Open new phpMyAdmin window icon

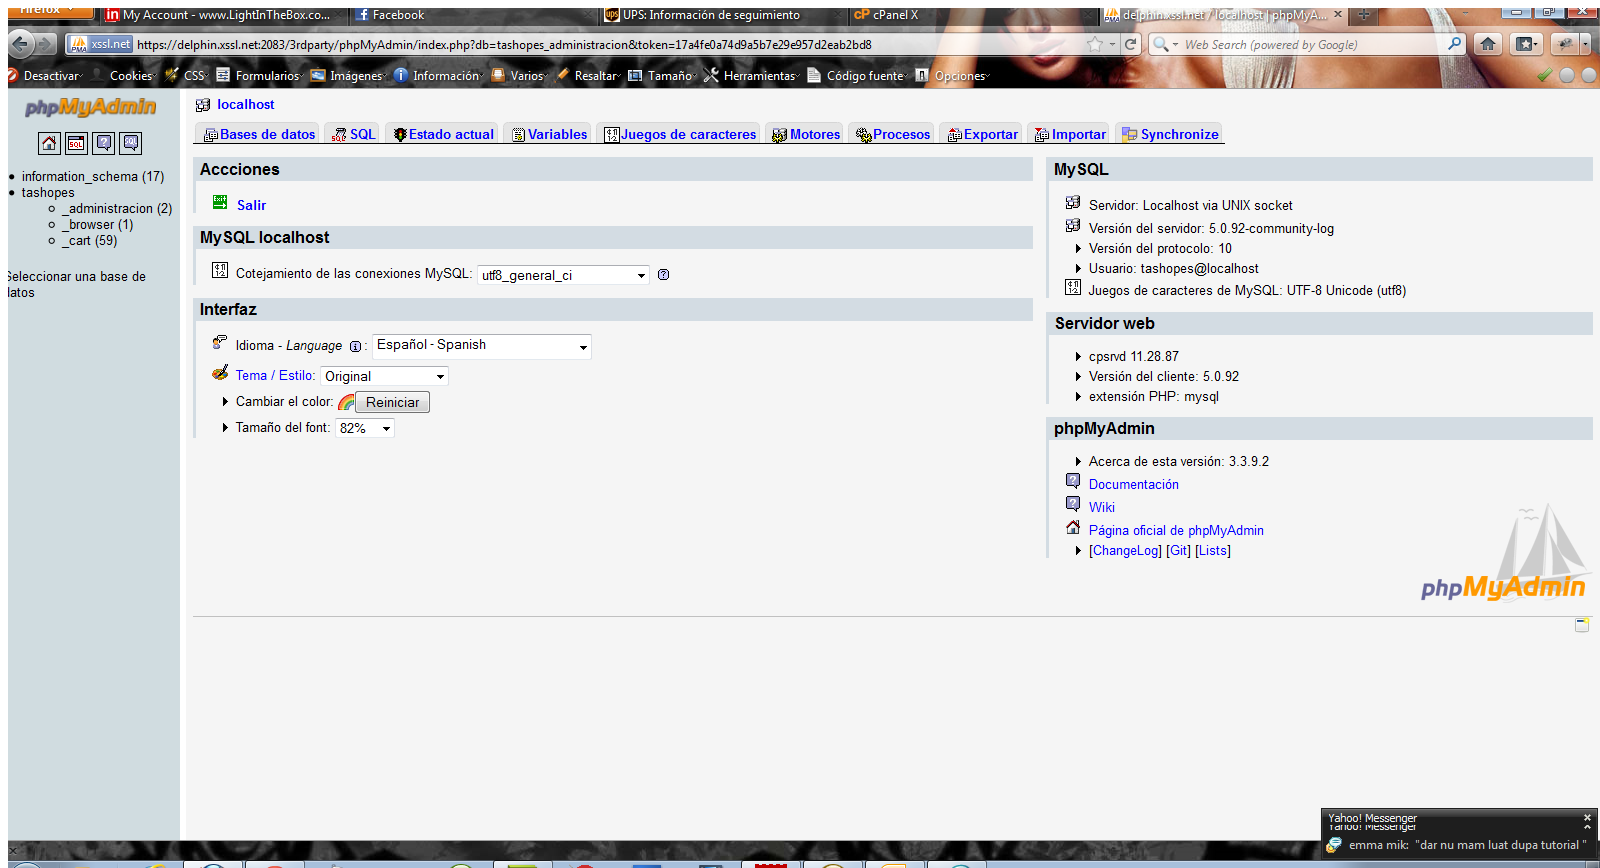click(1582, 625)
